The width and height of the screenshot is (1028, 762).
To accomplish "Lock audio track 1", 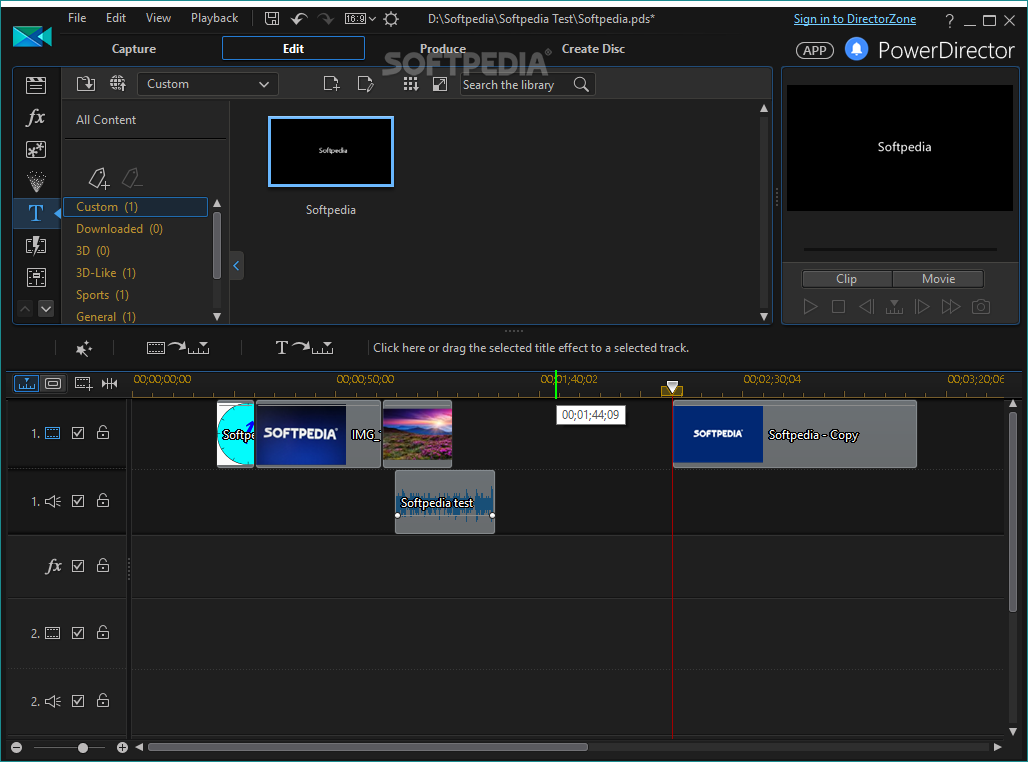I will point(103,500).
